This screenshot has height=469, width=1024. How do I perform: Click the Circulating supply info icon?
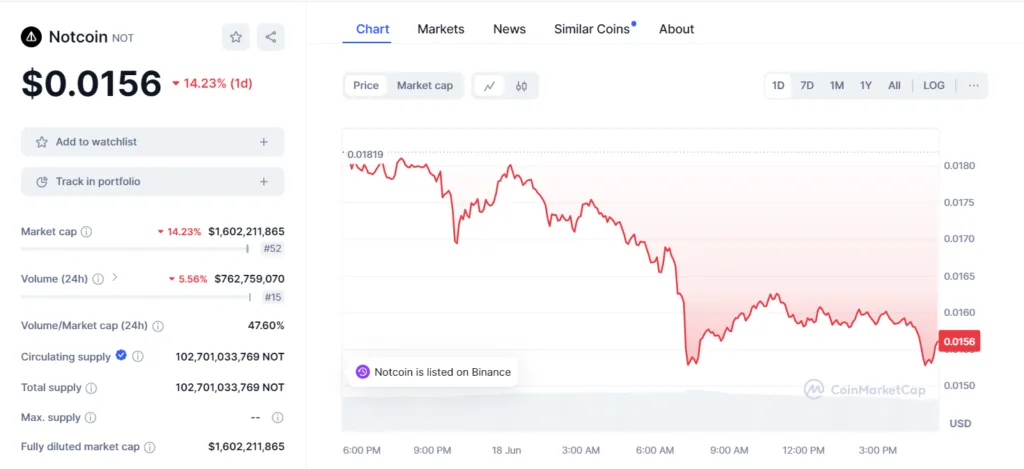coord(138,357)
